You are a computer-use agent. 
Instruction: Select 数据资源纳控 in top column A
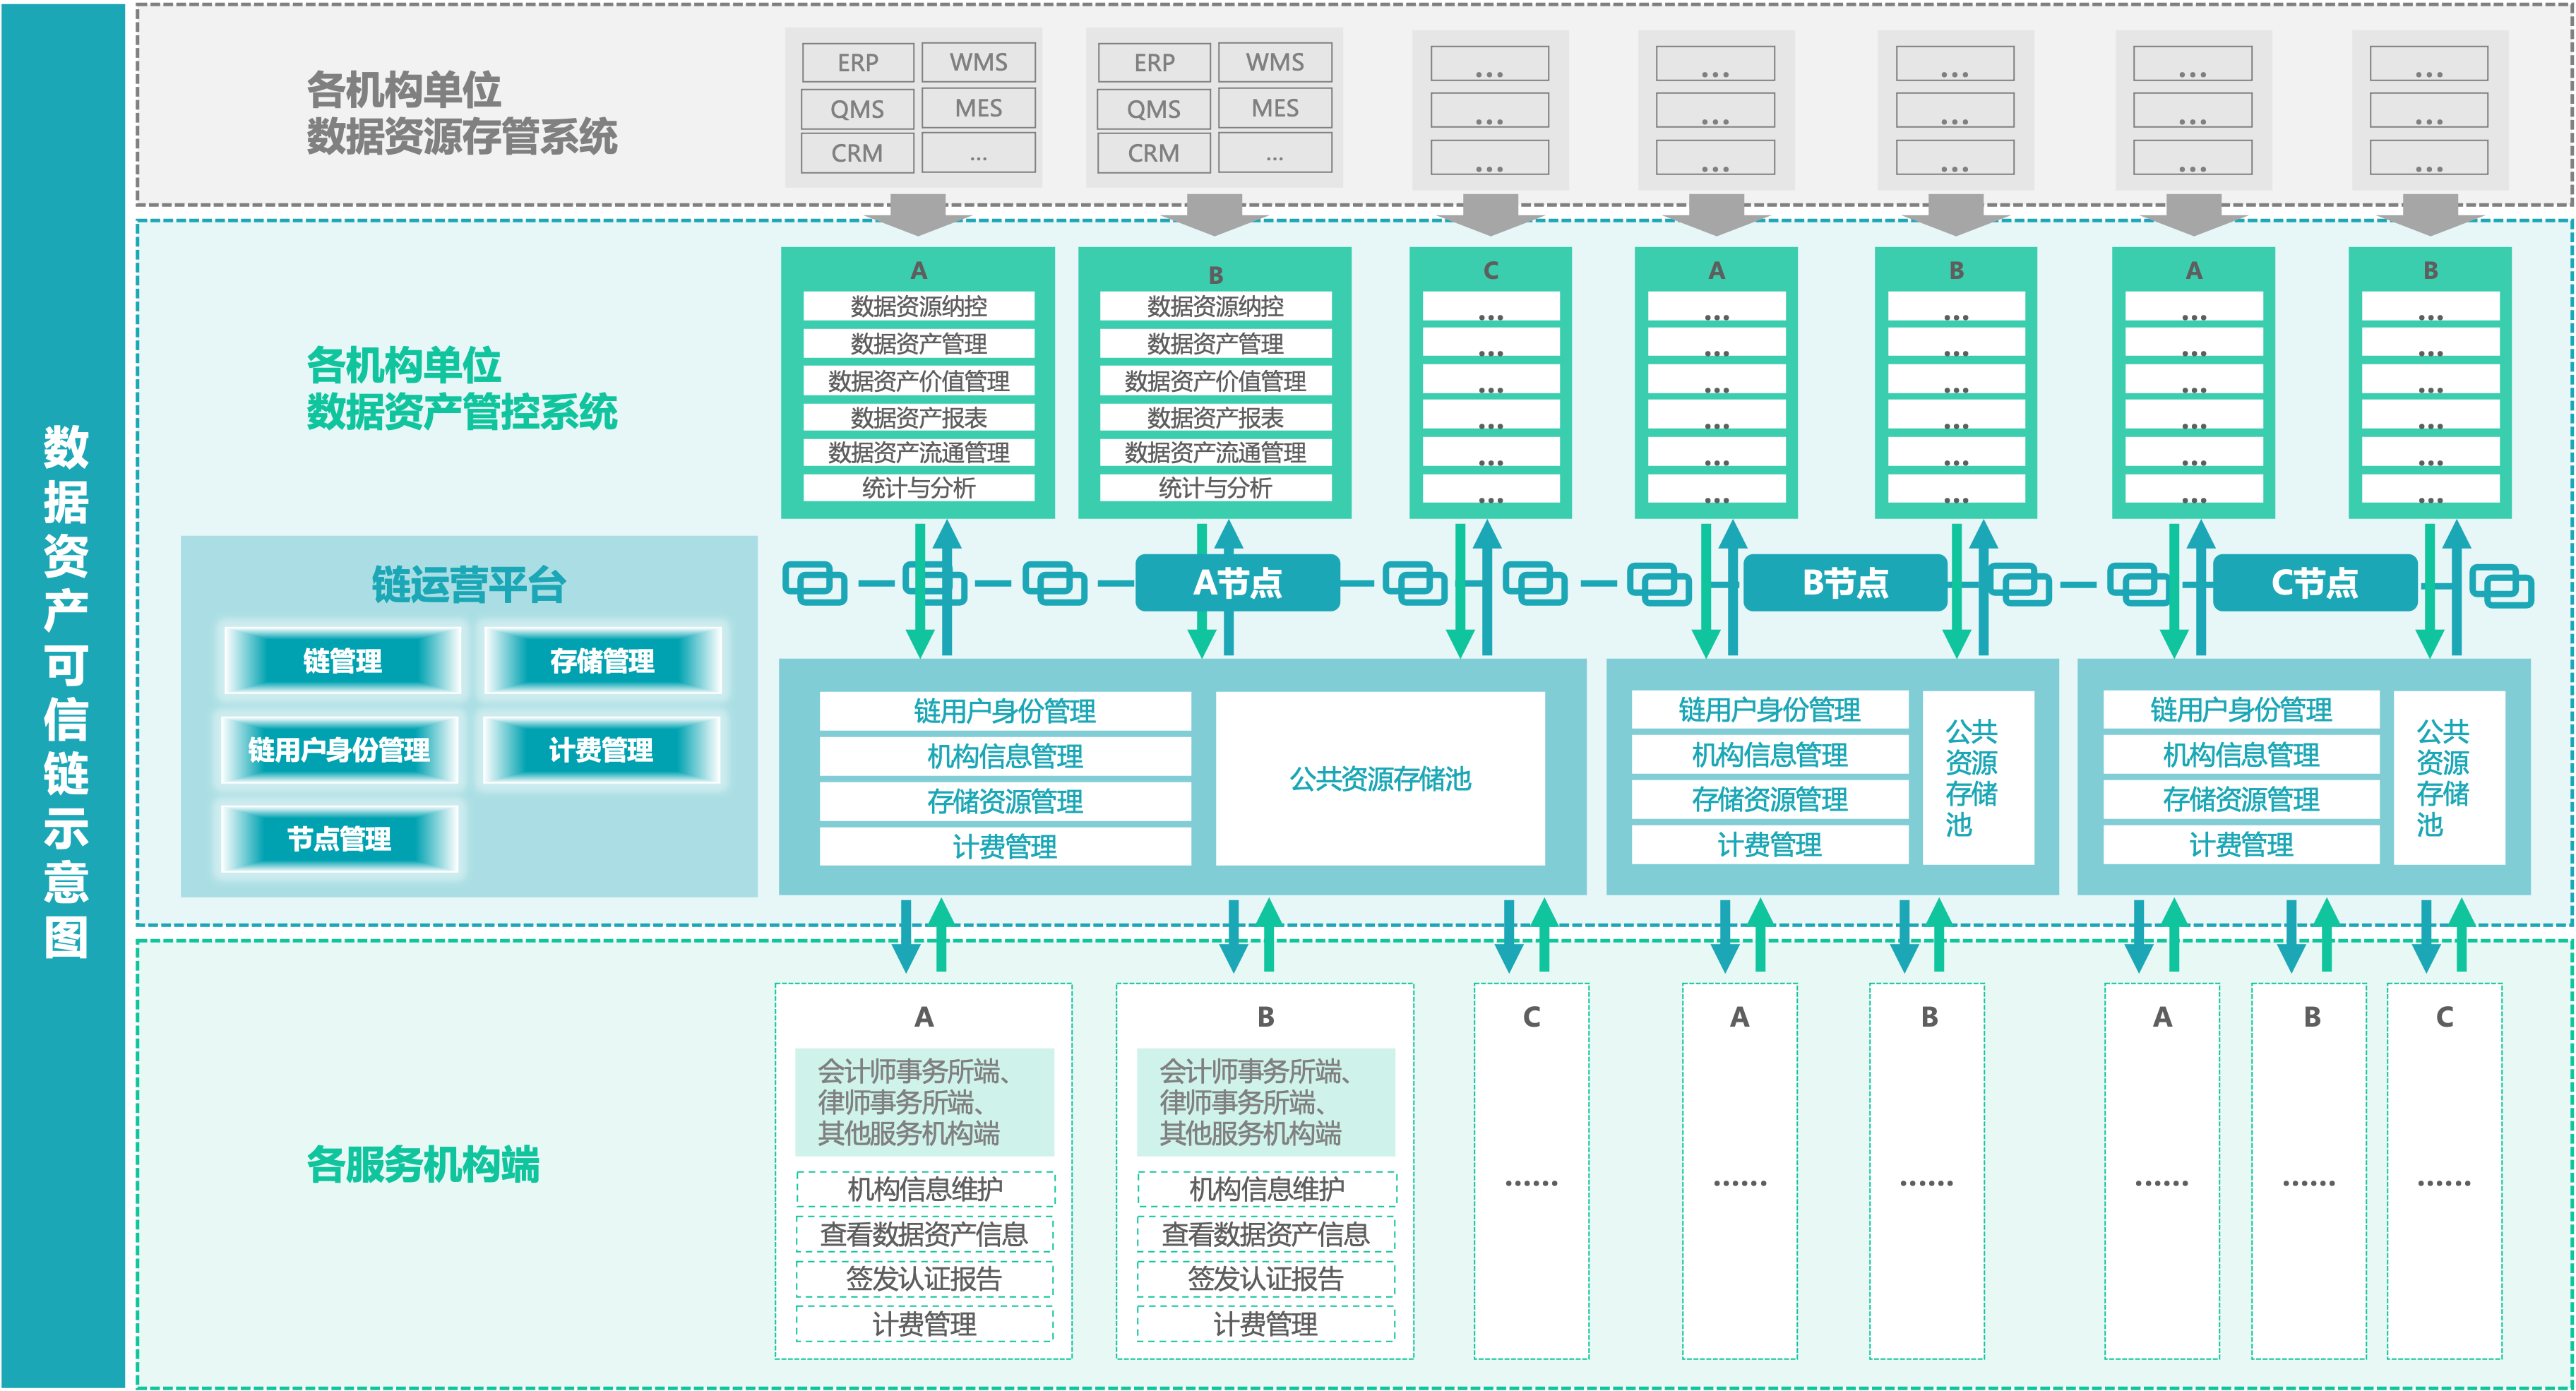coord(918,306)
